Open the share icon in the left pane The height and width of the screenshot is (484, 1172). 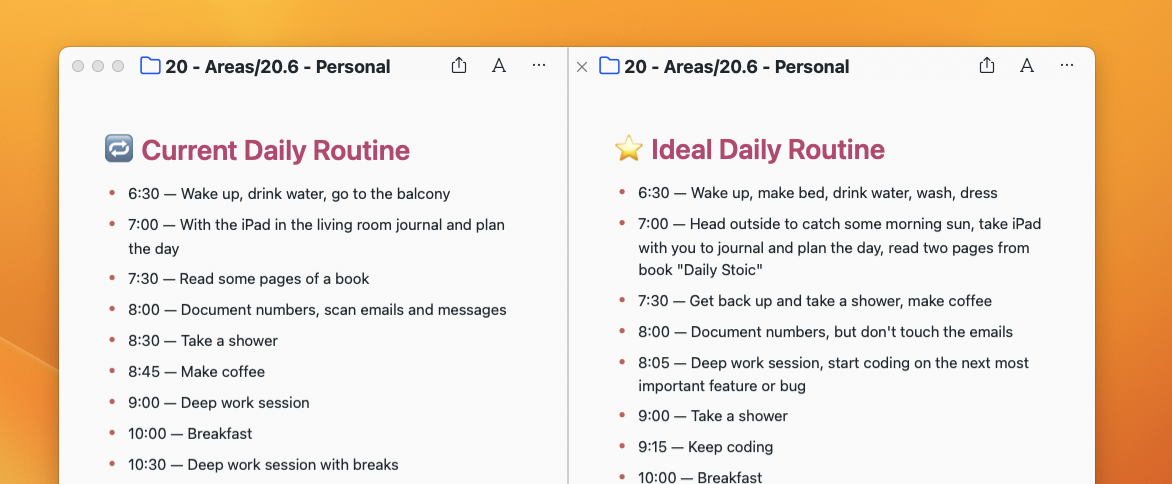(459, 66)
